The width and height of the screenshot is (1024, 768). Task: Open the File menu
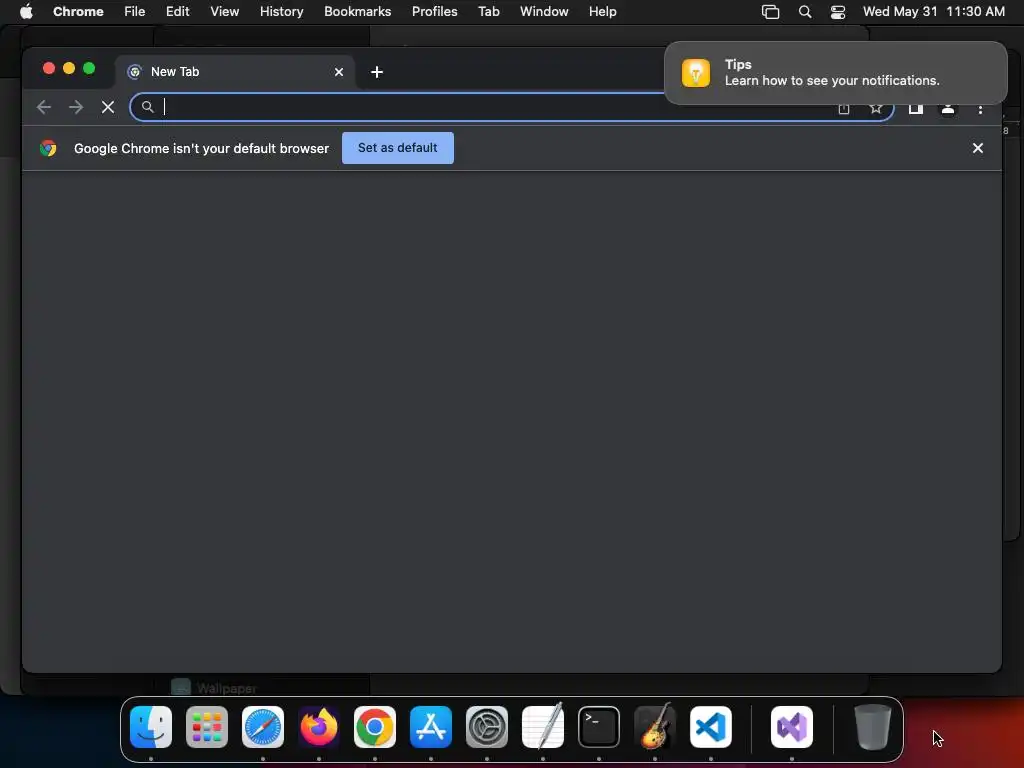coord(135,12)
